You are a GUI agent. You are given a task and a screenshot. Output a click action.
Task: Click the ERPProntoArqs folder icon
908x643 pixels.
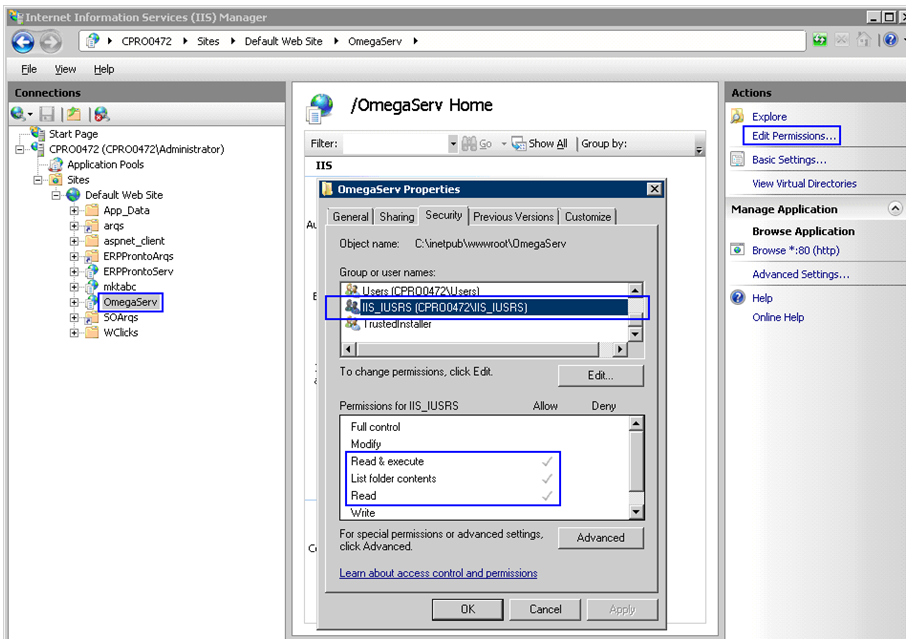click(x=91, y=256)
